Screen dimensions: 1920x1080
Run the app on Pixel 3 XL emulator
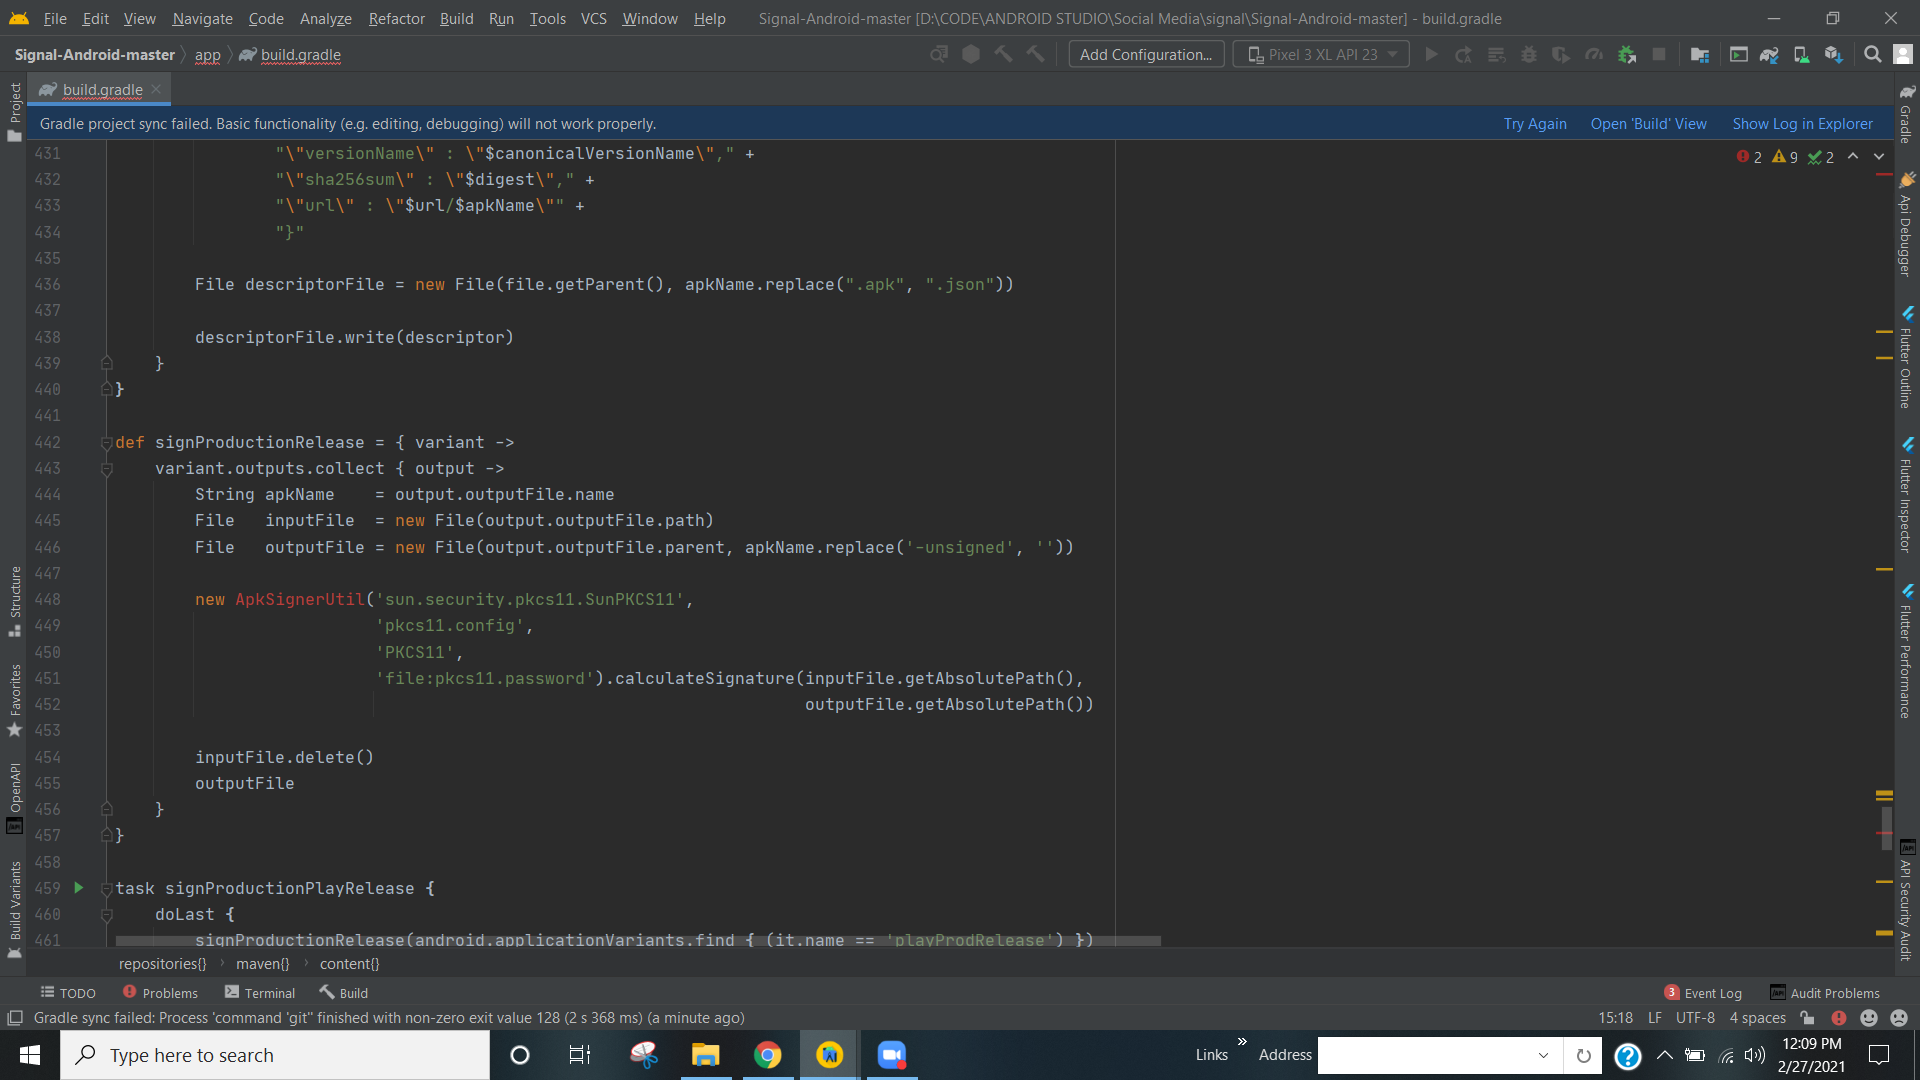1432,54
